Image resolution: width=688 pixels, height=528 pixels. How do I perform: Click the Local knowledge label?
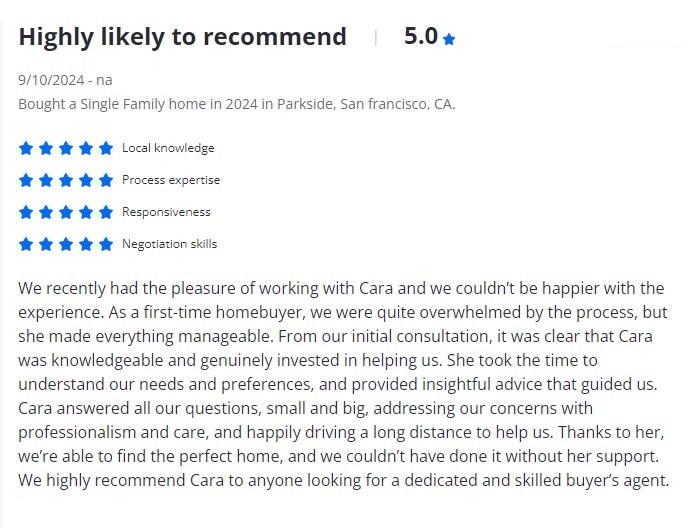pyautogui.click(x=168, y=148)
